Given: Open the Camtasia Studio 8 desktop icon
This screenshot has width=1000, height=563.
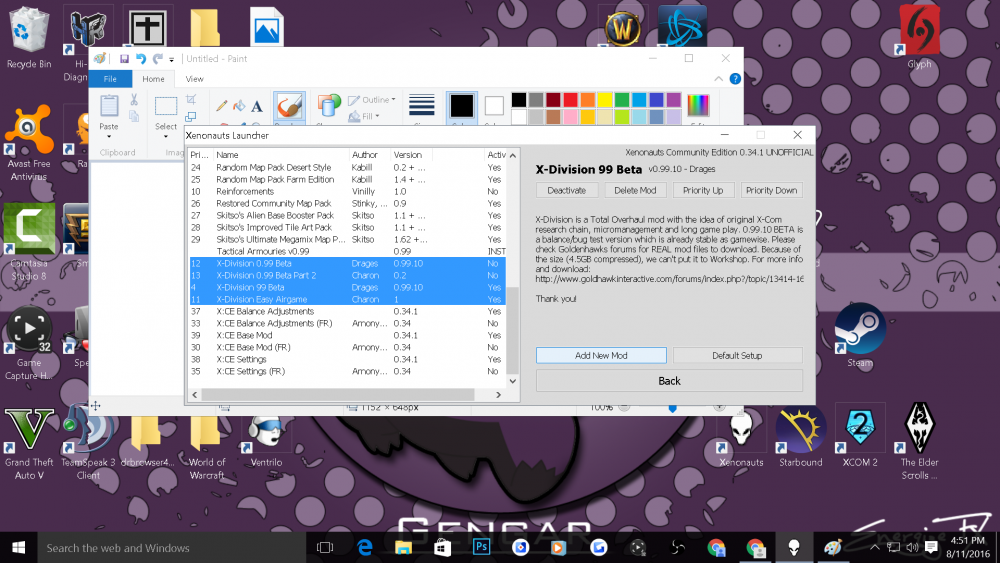Looking at the screenshot, I should click(29, 242).
